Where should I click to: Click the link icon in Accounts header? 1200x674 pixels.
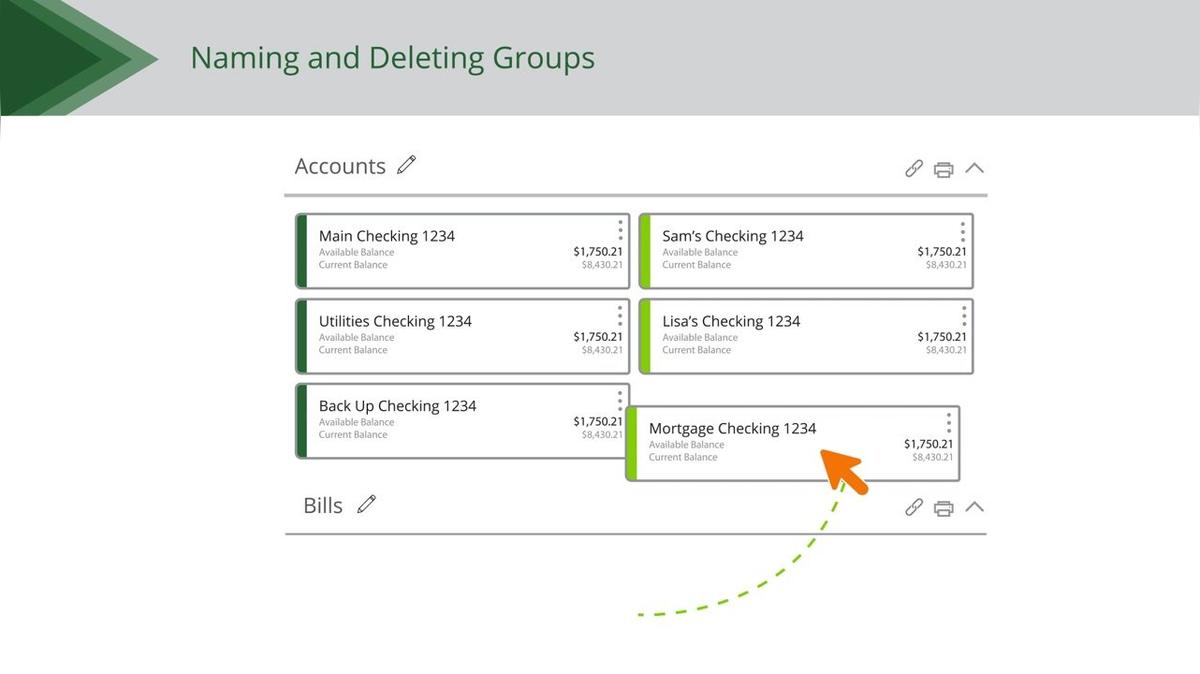(914, 169)
